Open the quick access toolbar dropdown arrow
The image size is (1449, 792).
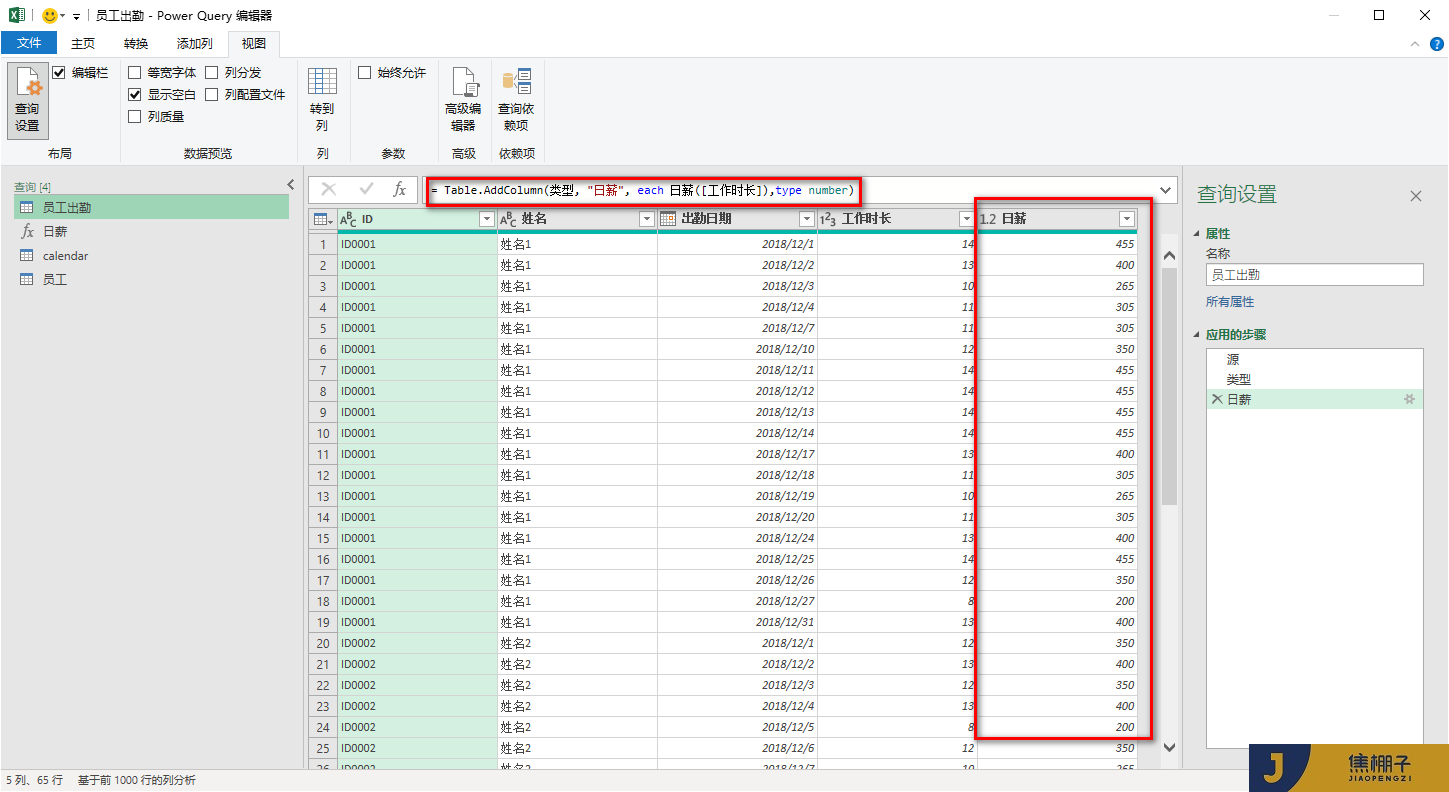click(77, 17)
